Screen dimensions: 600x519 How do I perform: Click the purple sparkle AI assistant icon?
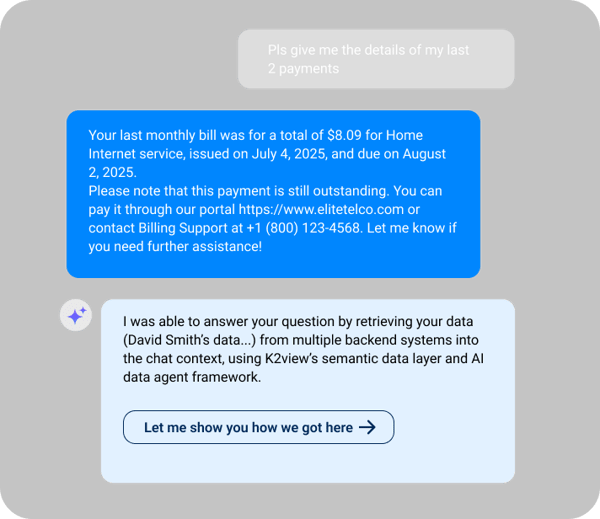click(76, 315)
